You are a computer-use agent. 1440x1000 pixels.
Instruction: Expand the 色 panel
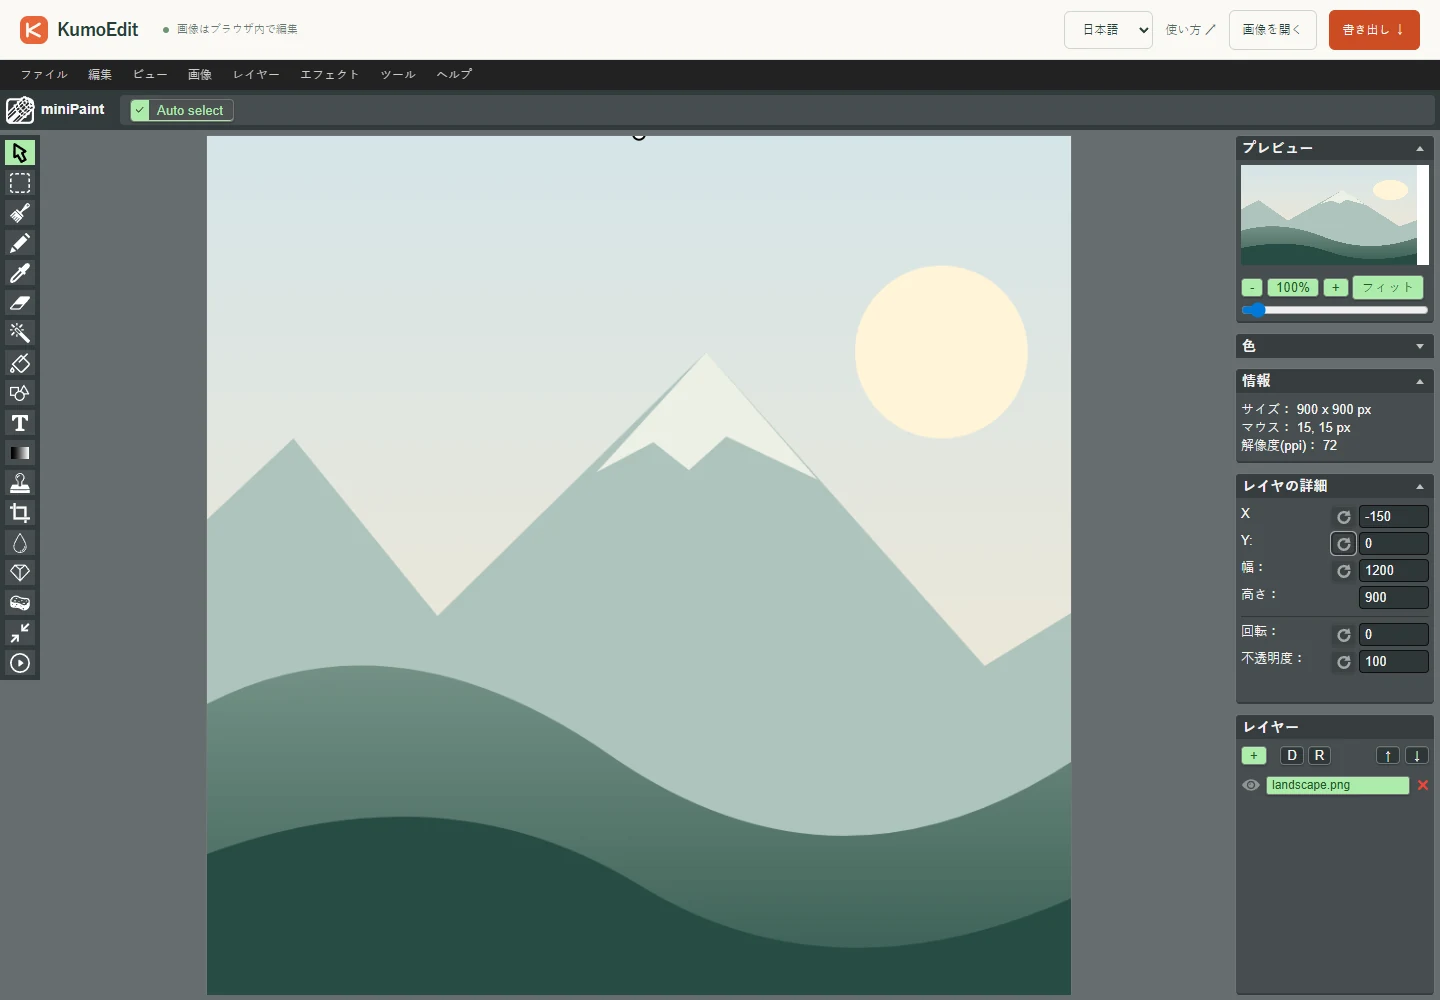pyautogui.click(x=1420, y=346)
